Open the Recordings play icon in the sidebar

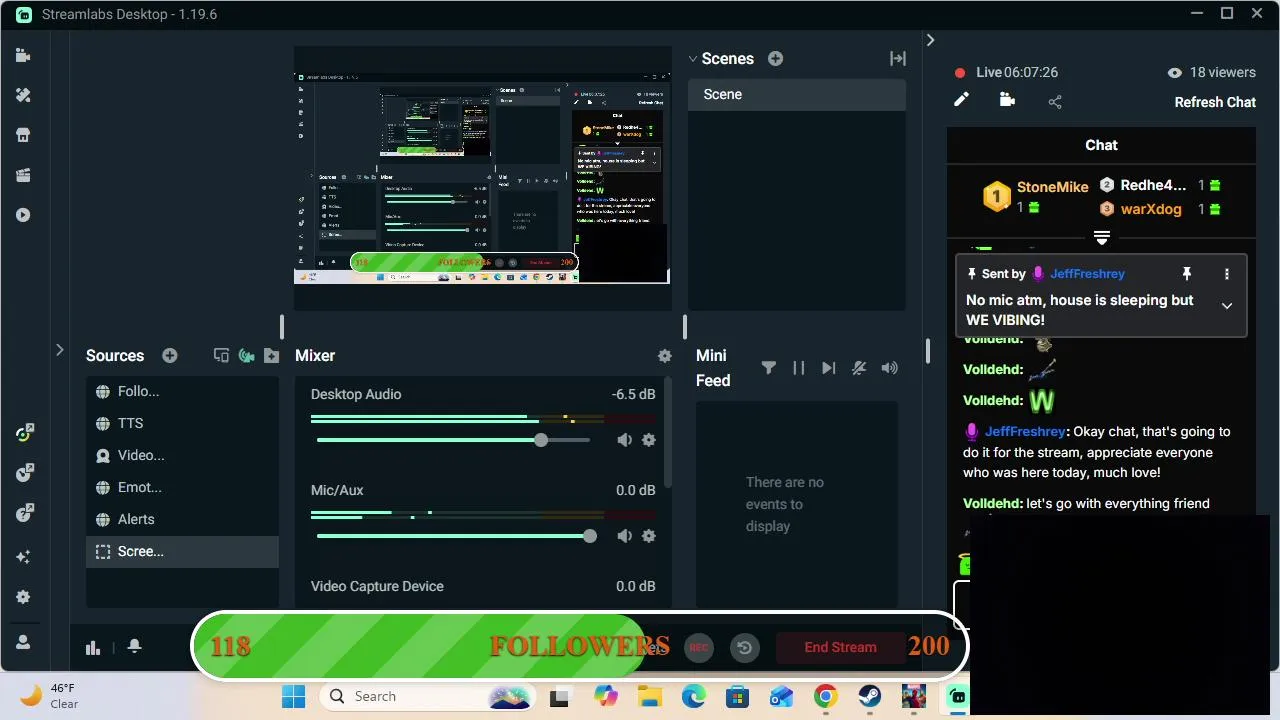tap(23, 215)
